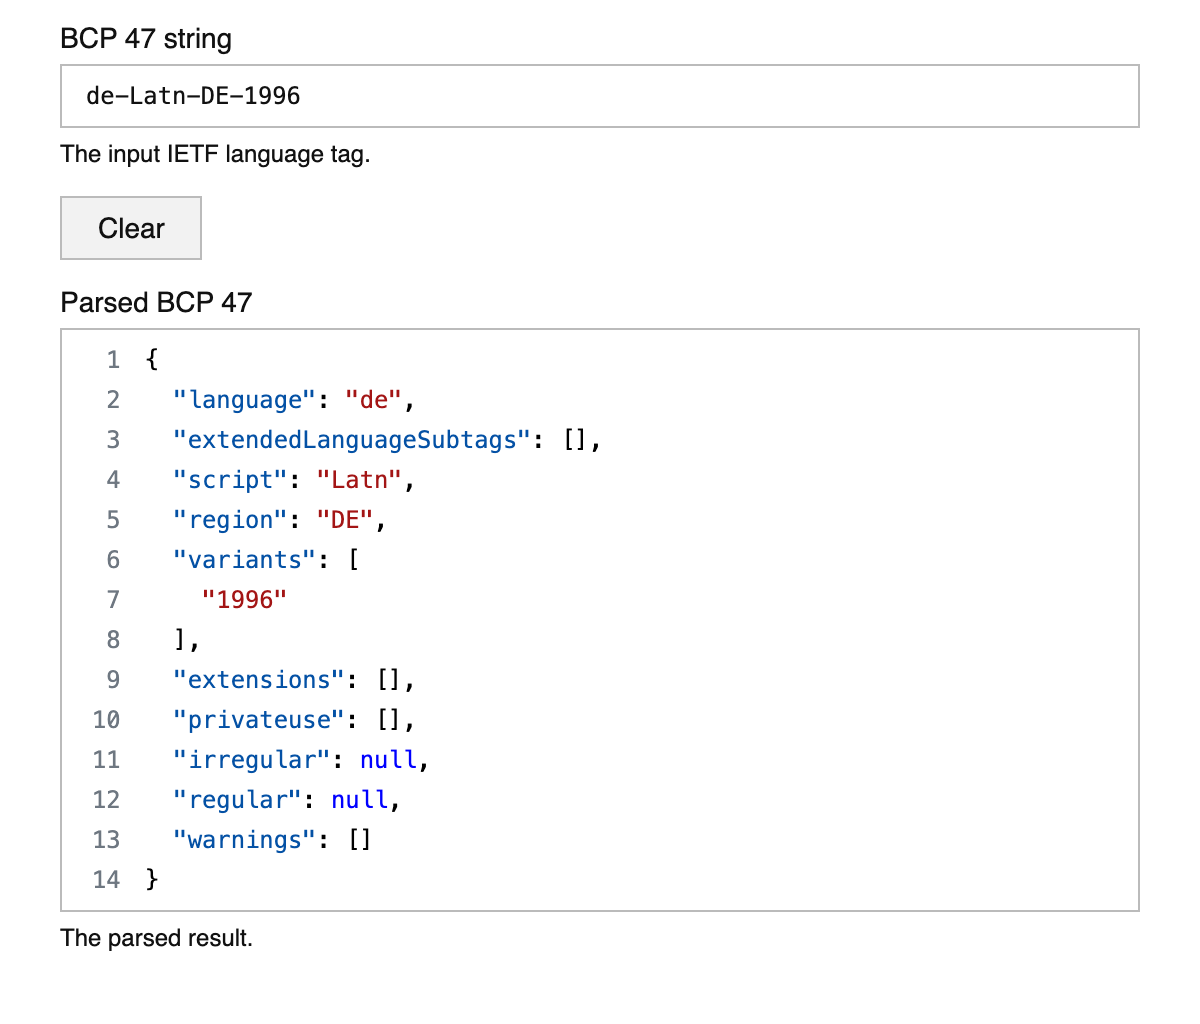Click the "extensions" key on line 9

coord(260,679)
